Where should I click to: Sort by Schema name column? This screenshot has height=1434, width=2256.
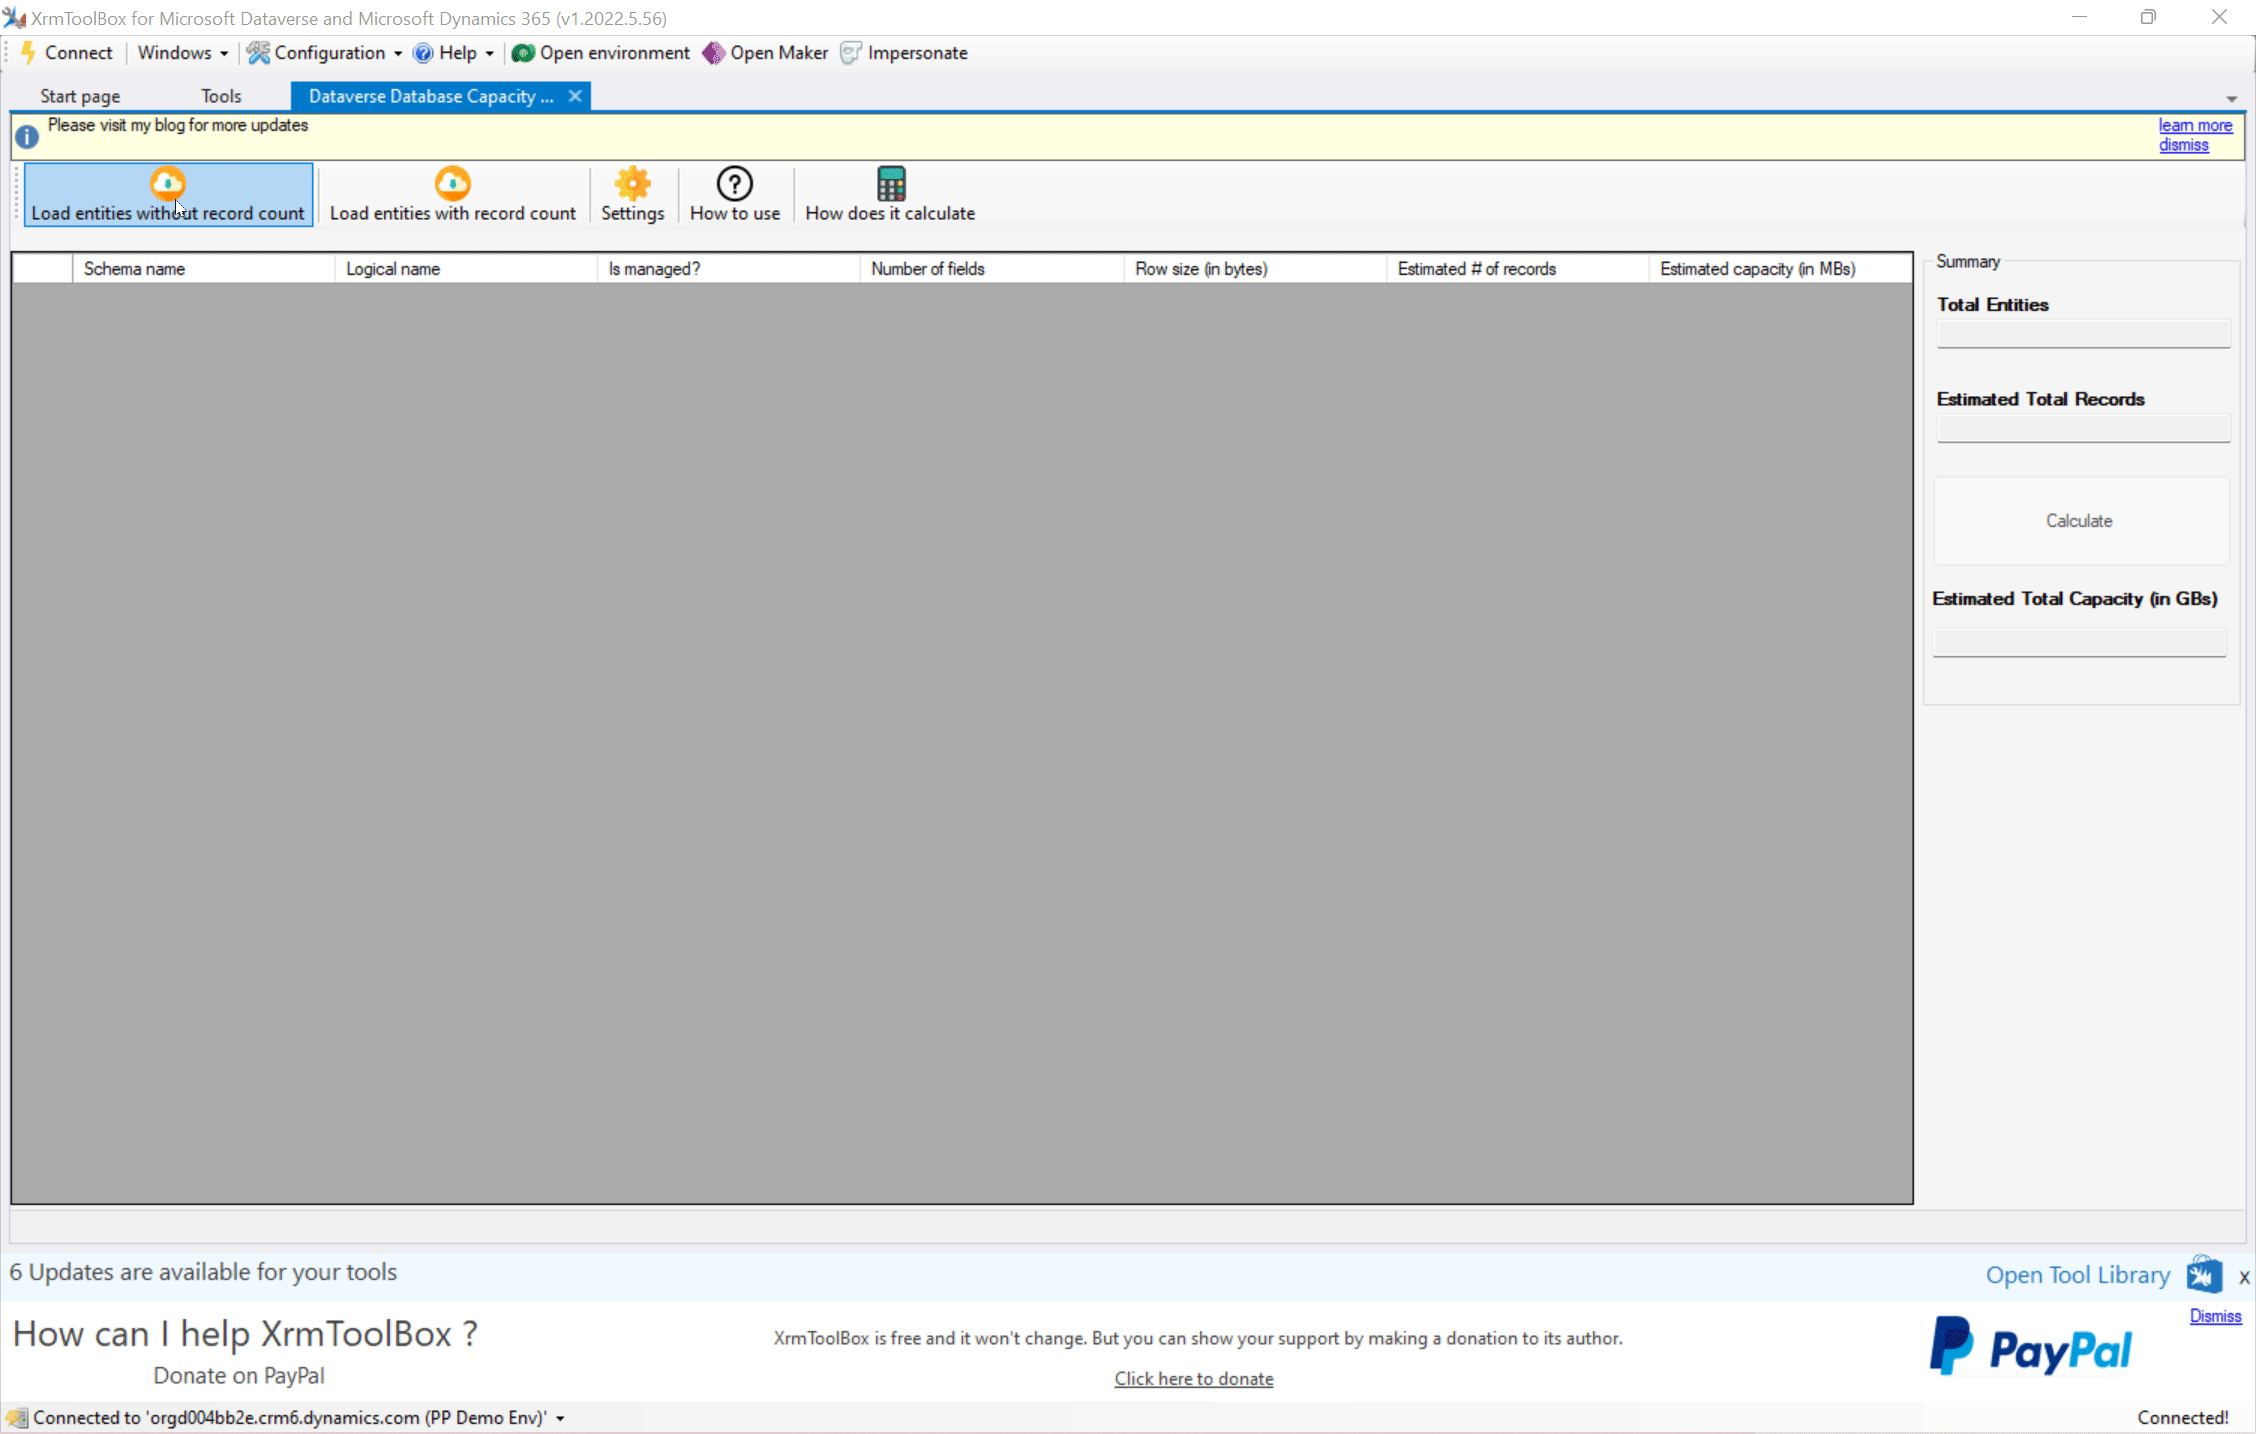(204, 268)
